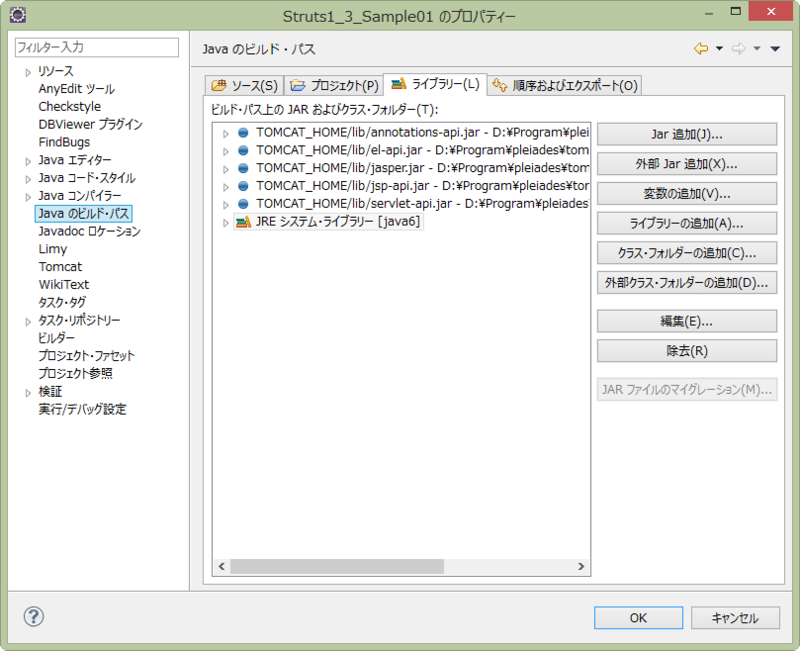Click the servlet-api.jar library icon
Screen dimensions: 800x651
[243, 204]
